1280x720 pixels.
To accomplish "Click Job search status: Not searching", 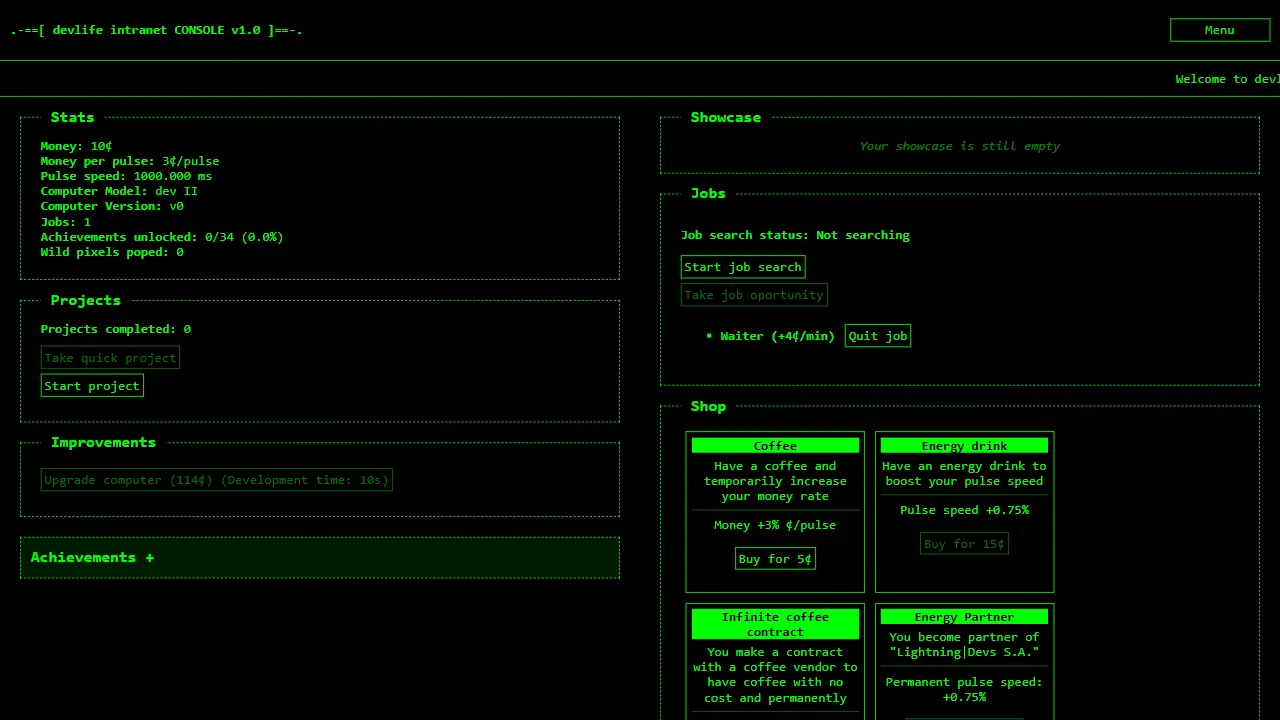I will coord(795,235).
